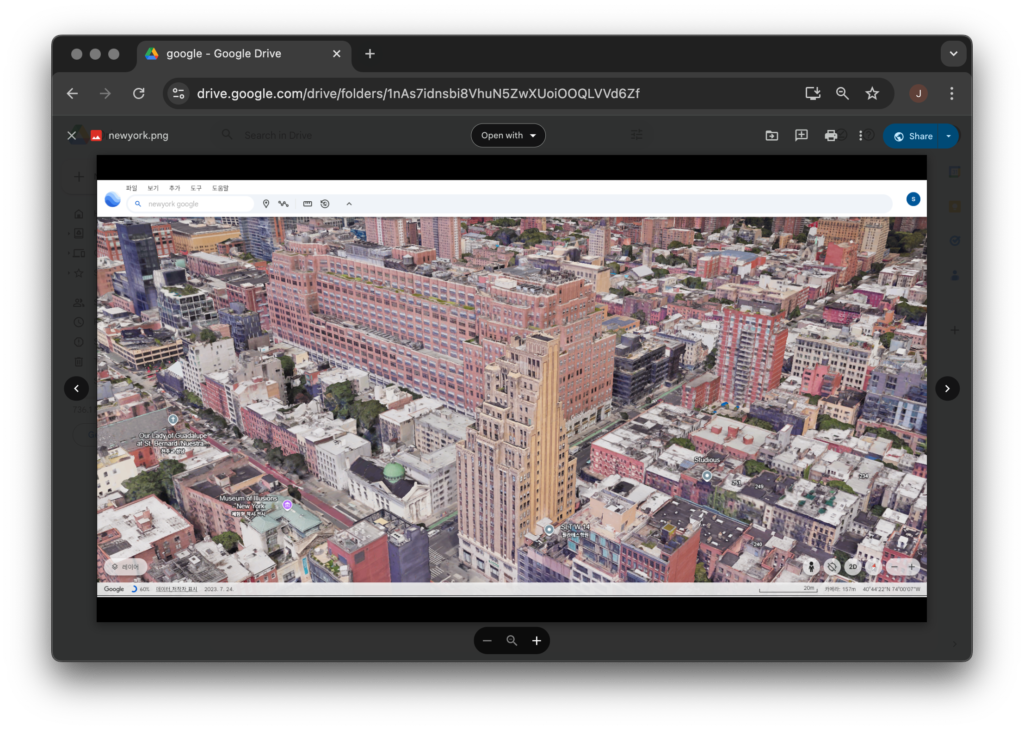Click the add comment icon
The height and width of the screenshot is (730, 1024).
pos(801,136)
